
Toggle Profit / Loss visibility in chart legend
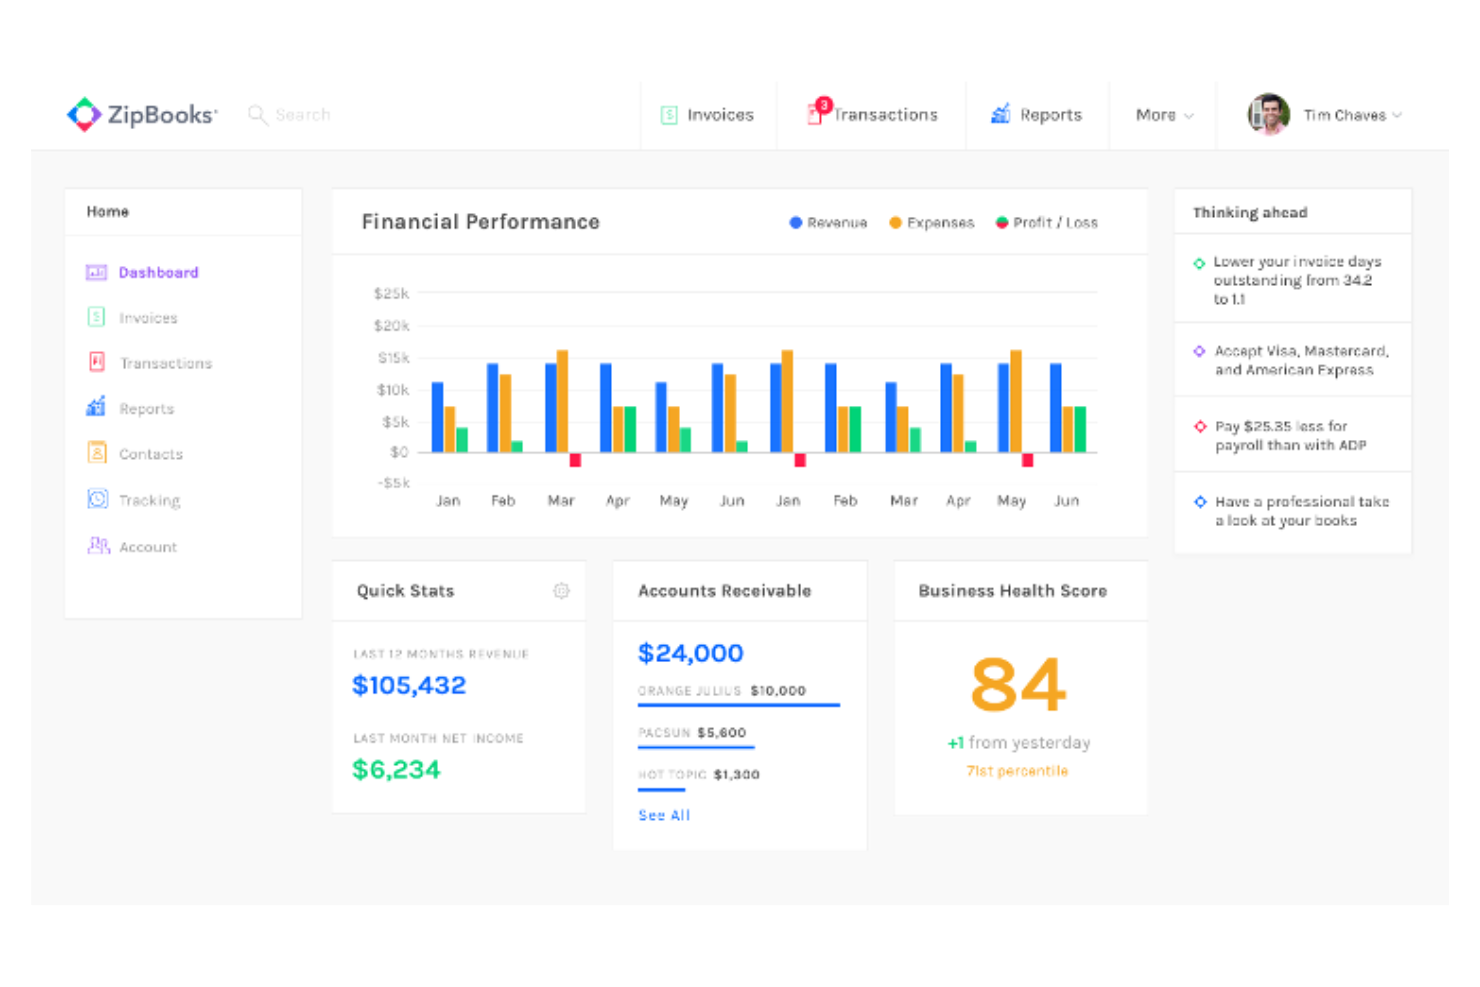(x=1046, y=222)
